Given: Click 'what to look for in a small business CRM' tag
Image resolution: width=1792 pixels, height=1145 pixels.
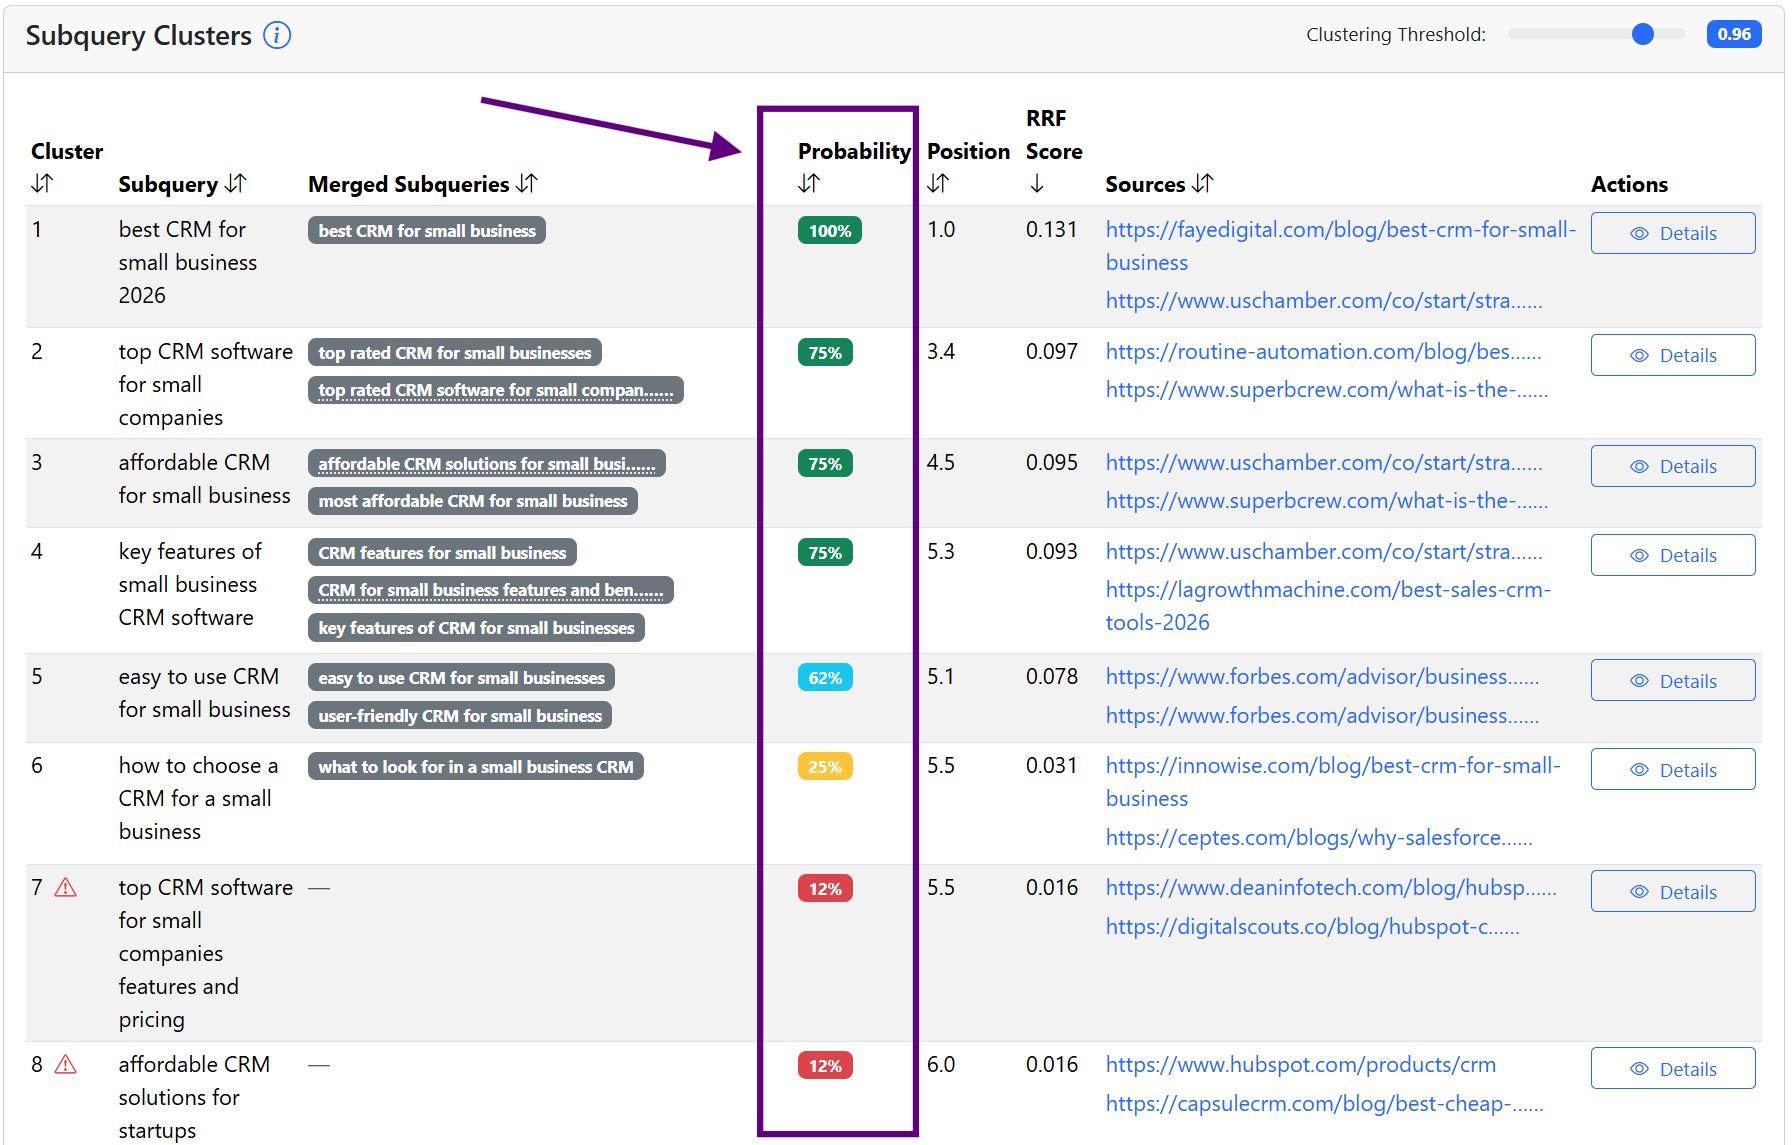Looking at the screenshot, I should coord(475,767).
